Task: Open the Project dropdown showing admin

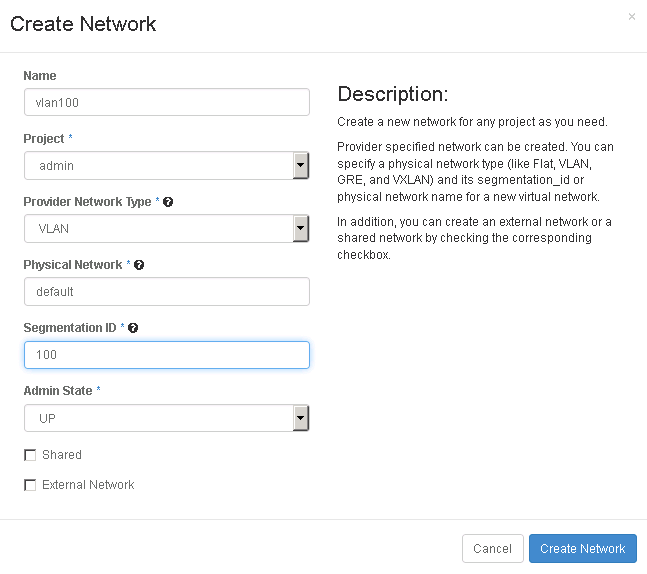Action: point(166,165)
